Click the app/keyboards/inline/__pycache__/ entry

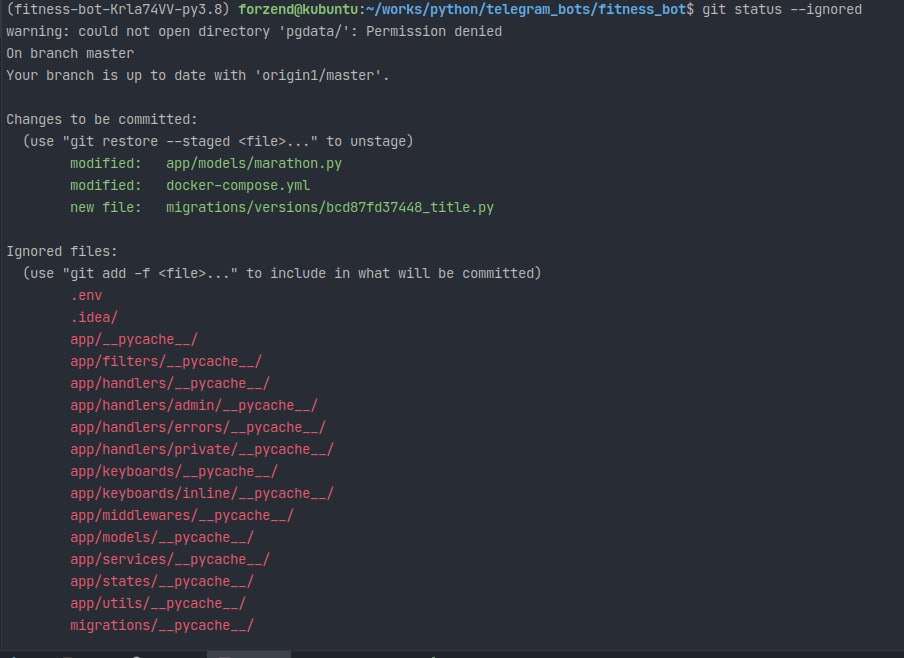tap(202, 494)
